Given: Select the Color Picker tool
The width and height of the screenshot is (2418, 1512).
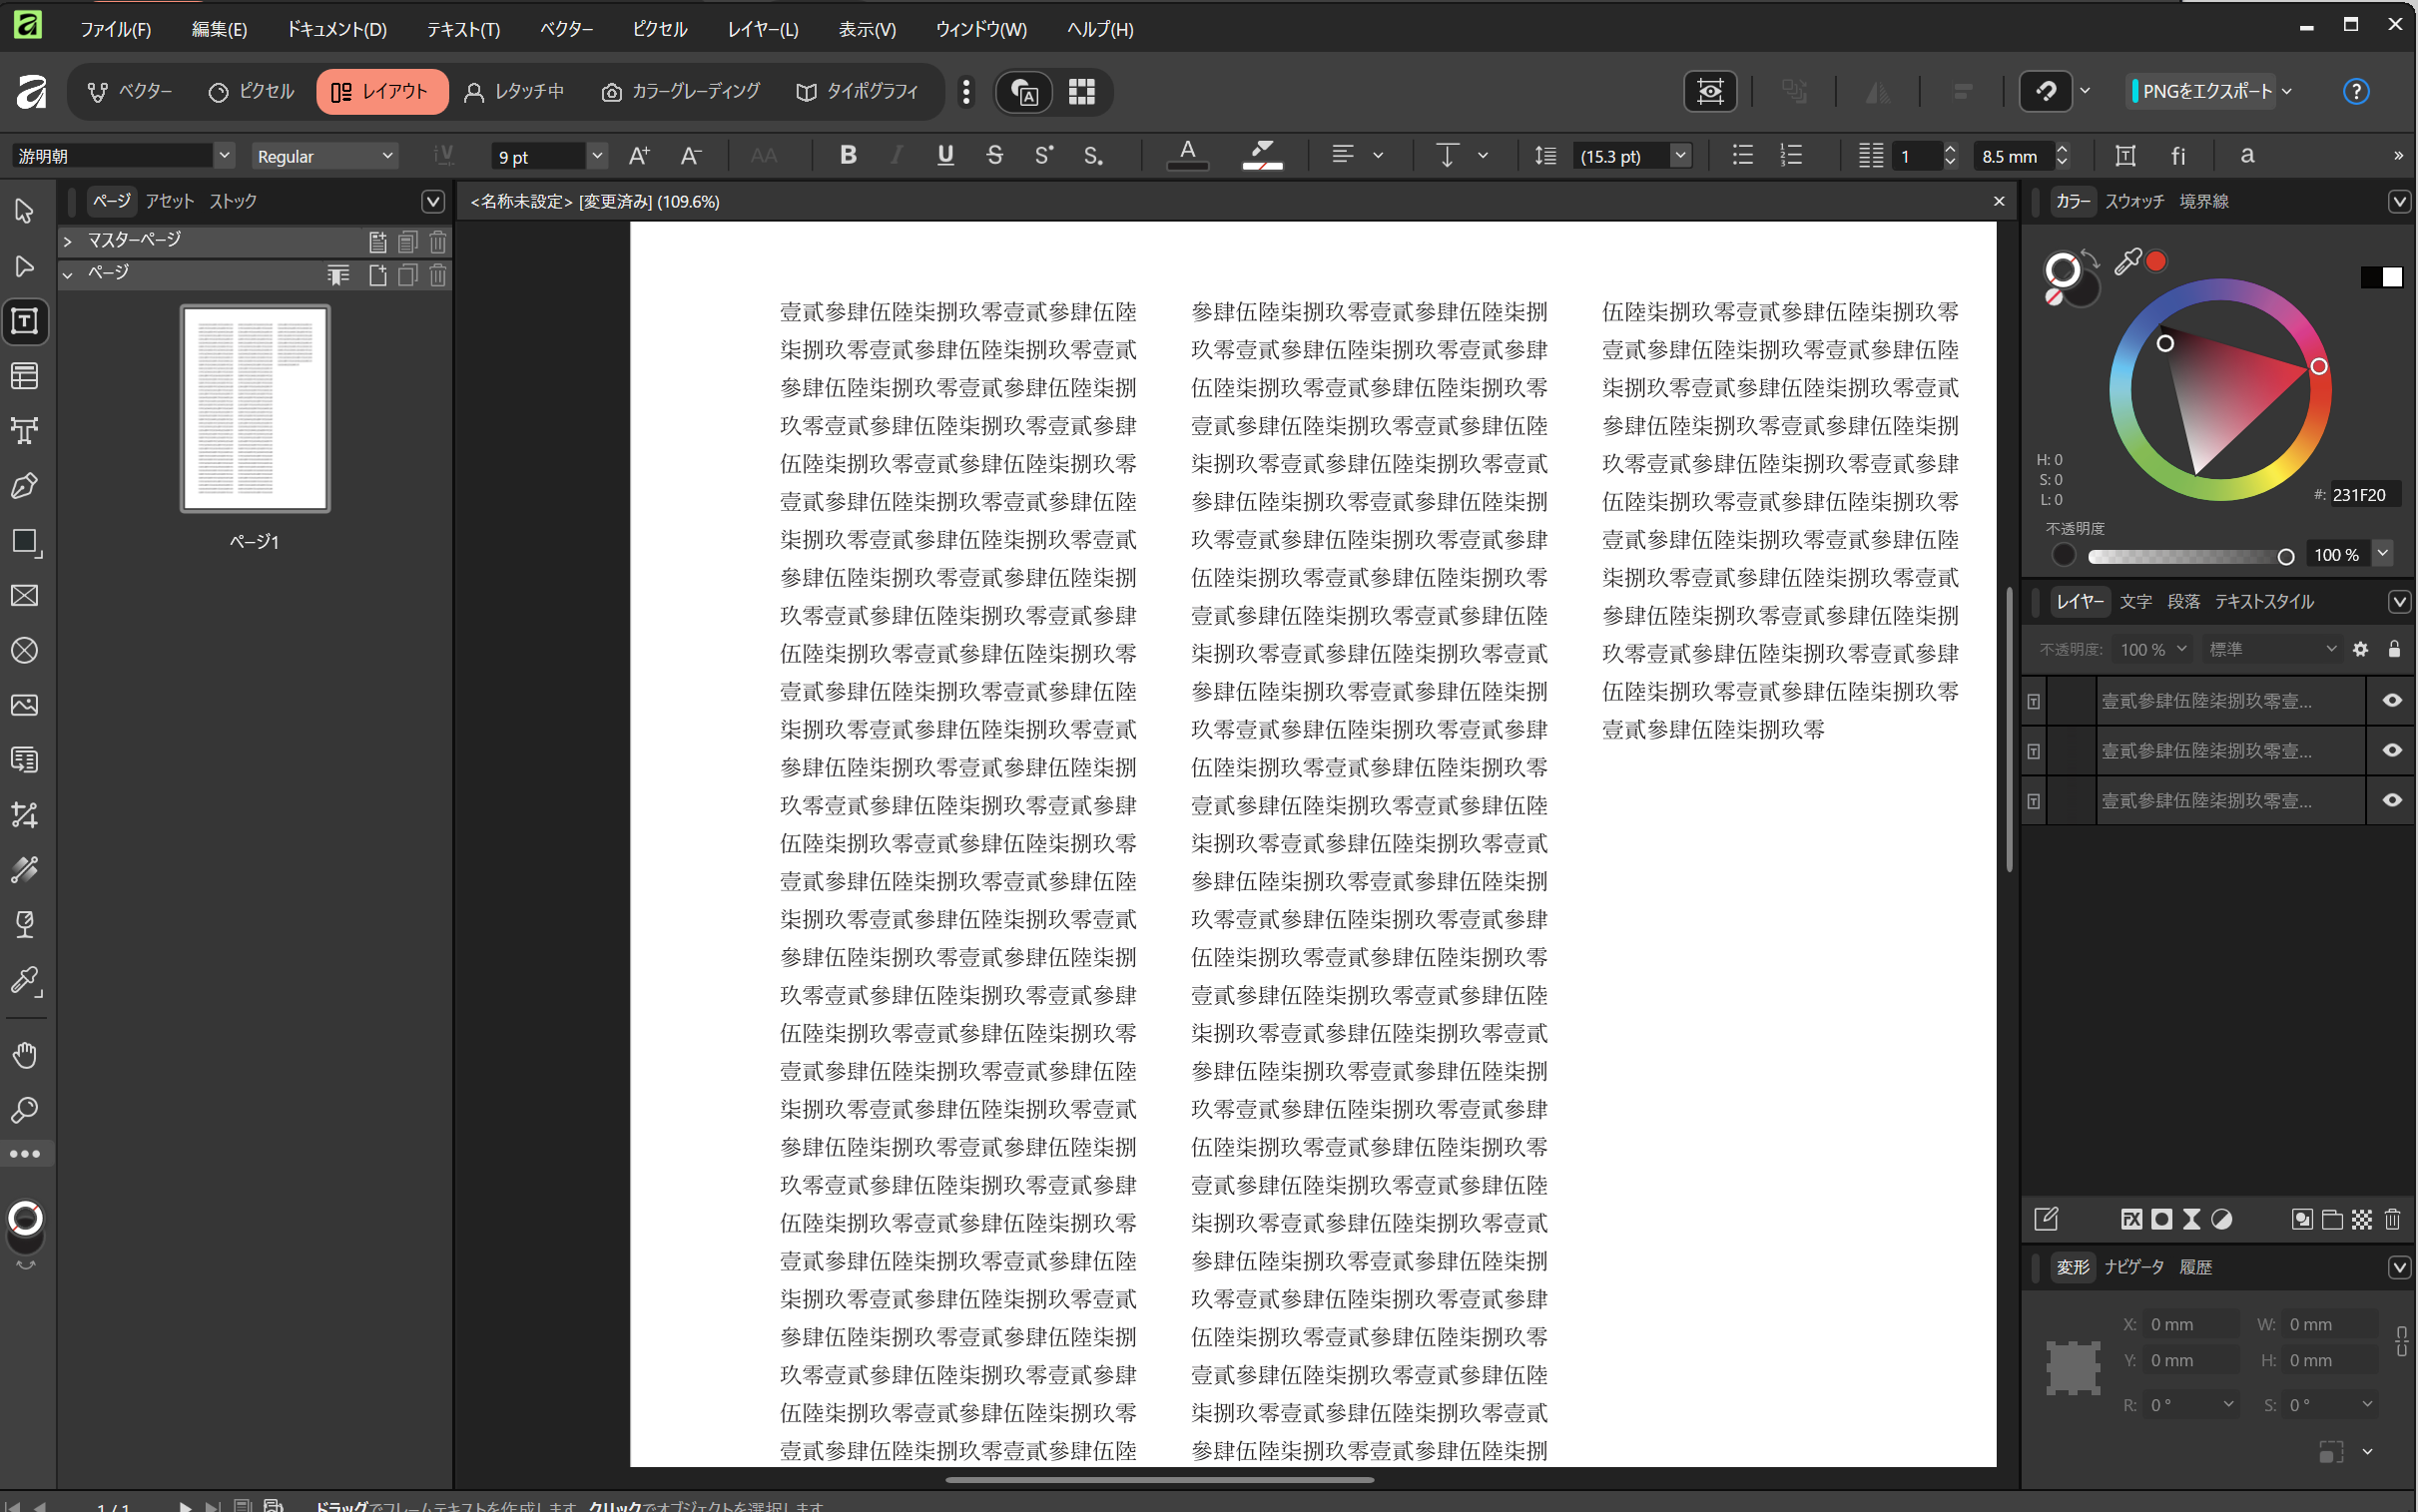Looking at the screenshot, I should (x=25, y=981).
